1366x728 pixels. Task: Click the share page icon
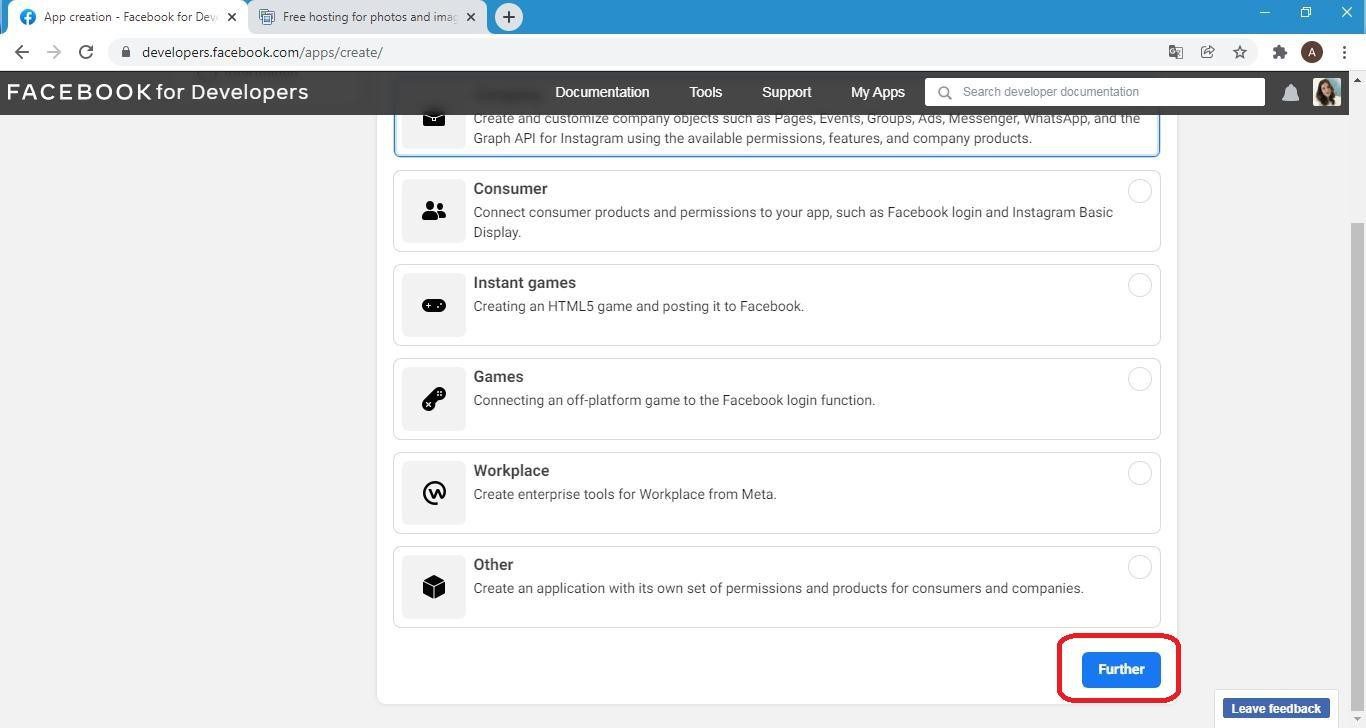pos(1208,52)
